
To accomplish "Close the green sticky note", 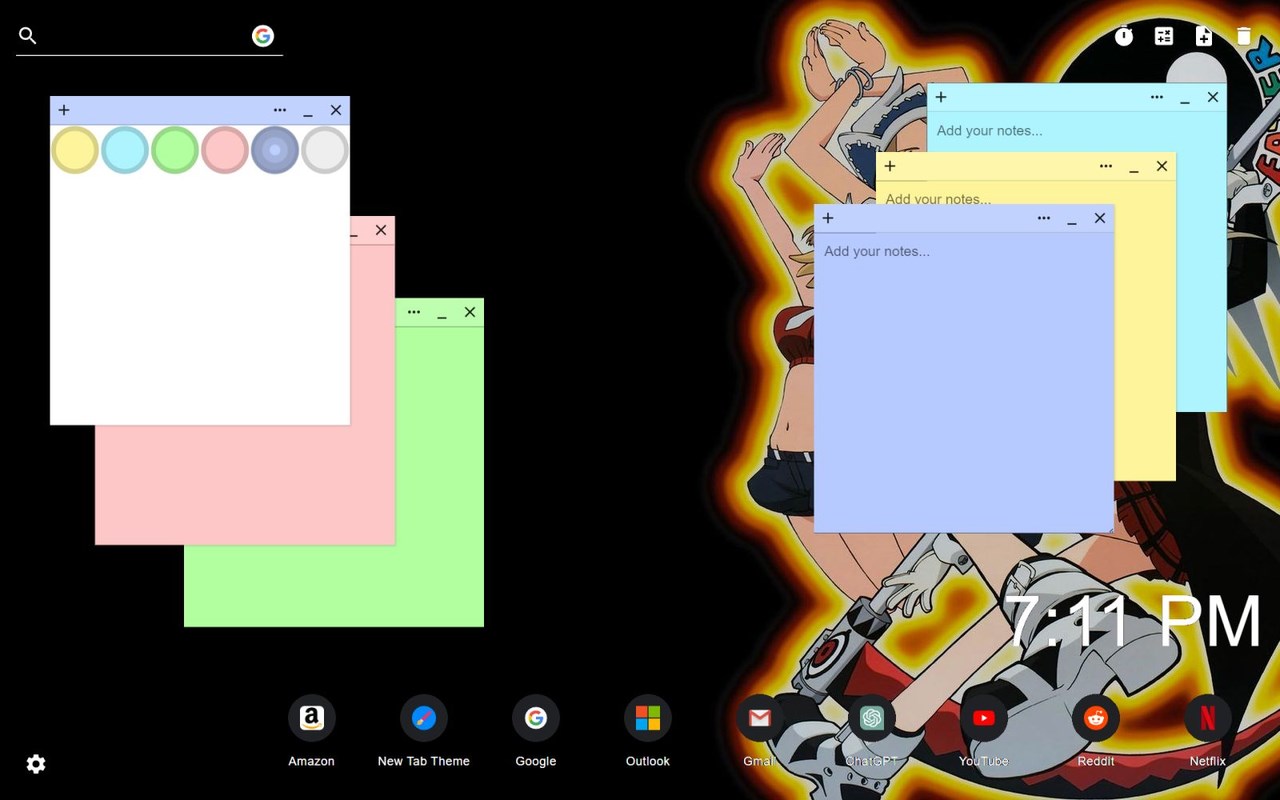I will tap(470, 312).
